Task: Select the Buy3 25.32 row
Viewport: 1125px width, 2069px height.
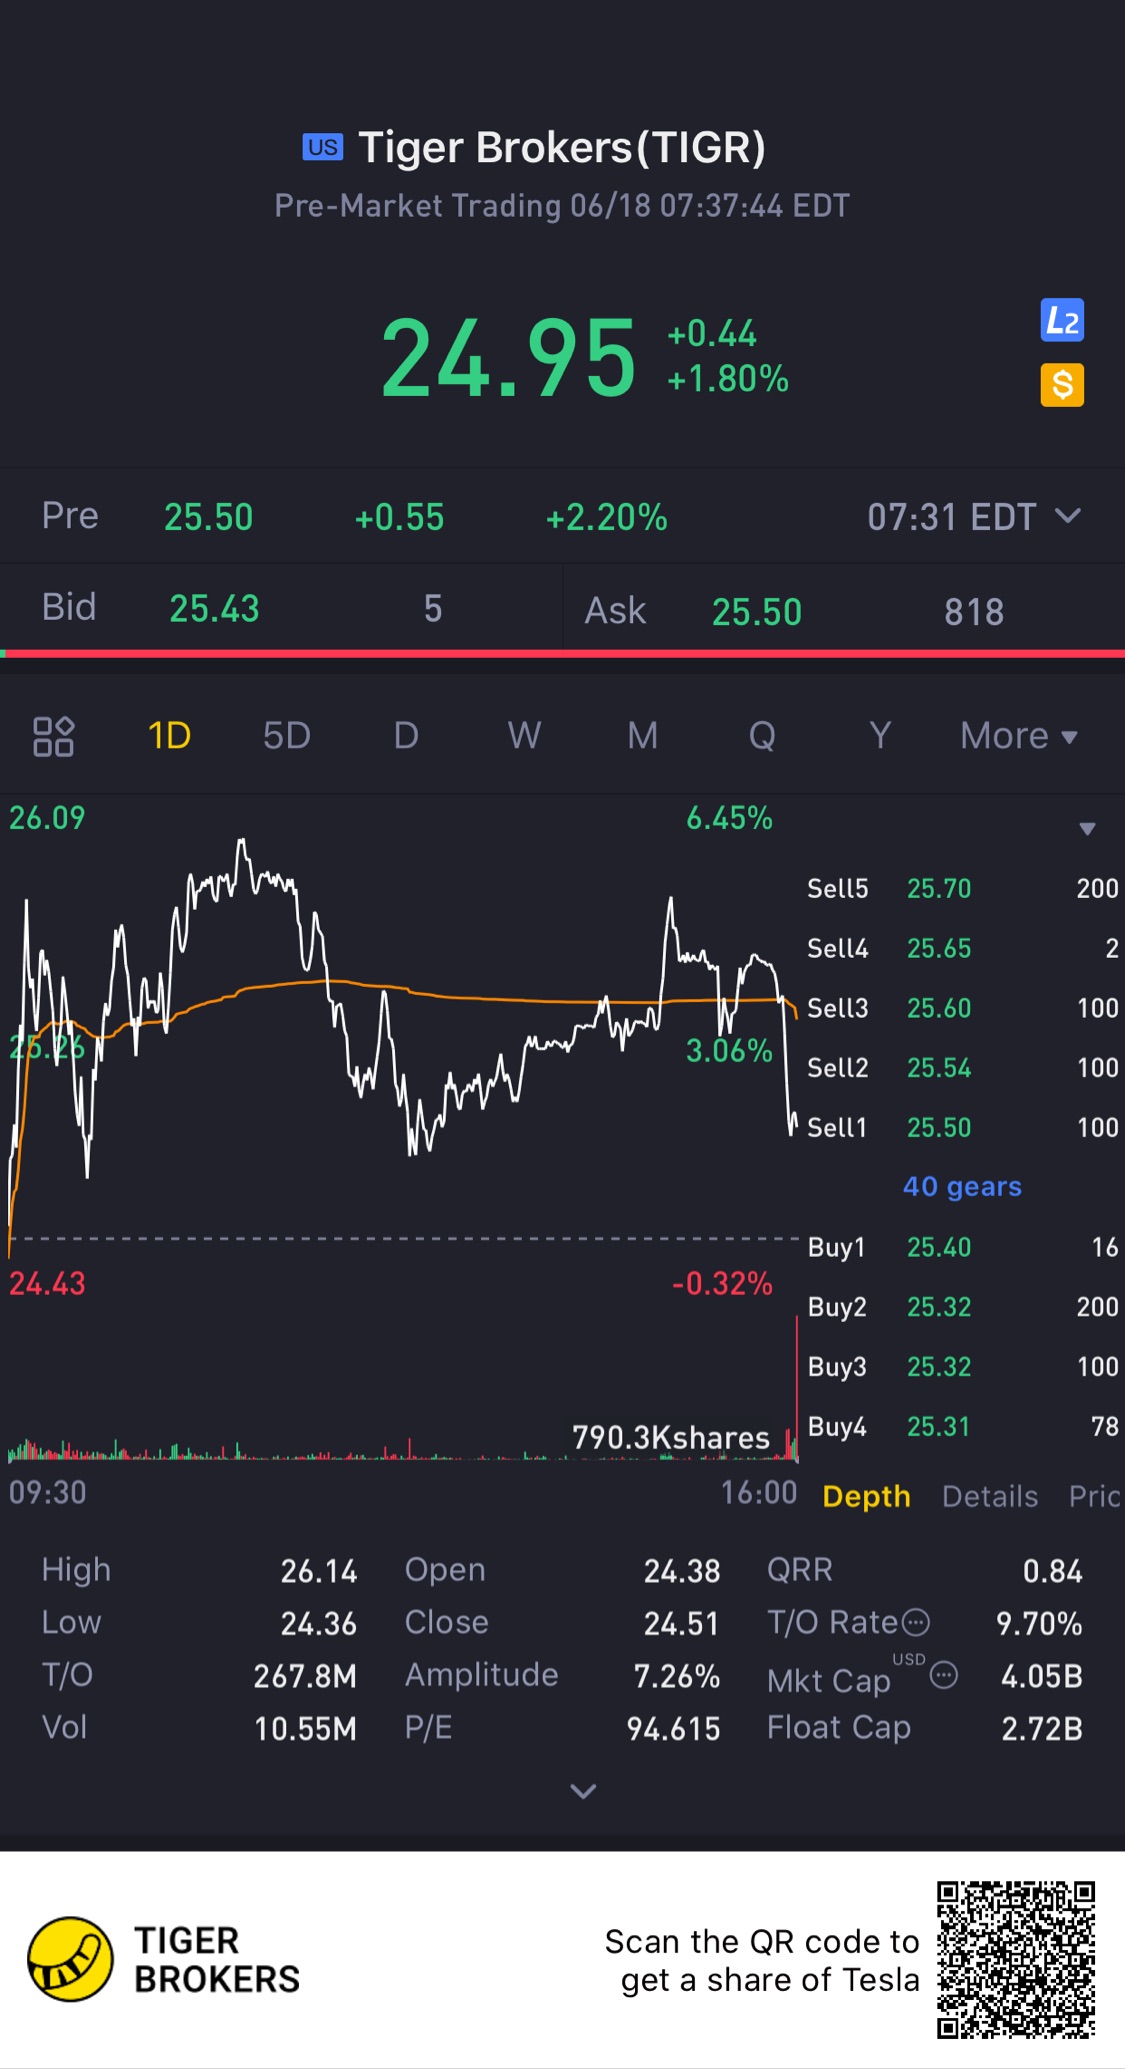Action: pyautogui.click(x=962, y=1367)
